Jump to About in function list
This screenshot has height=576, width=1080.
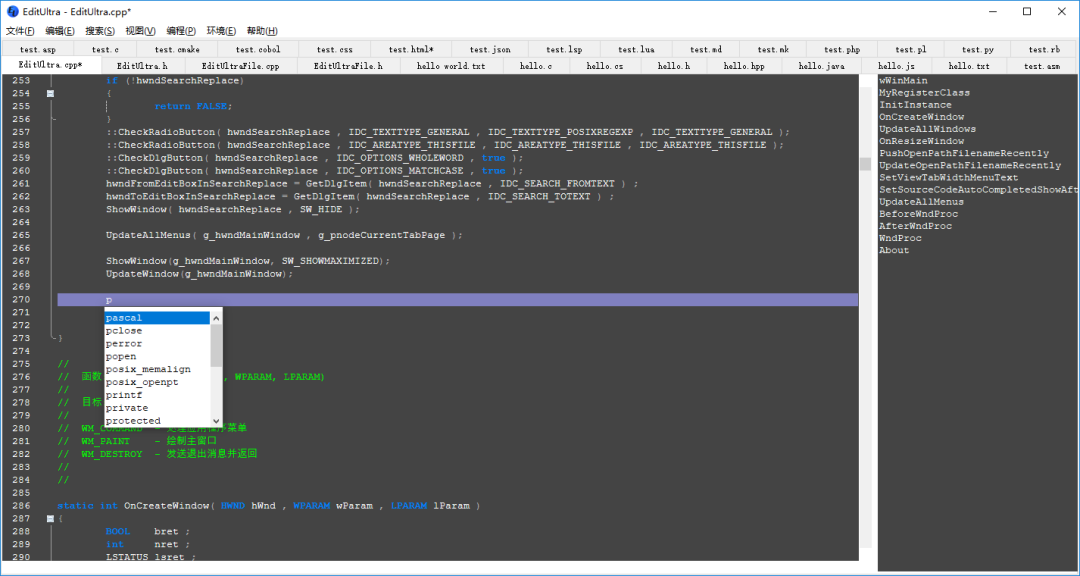click(x=894, y=250)
